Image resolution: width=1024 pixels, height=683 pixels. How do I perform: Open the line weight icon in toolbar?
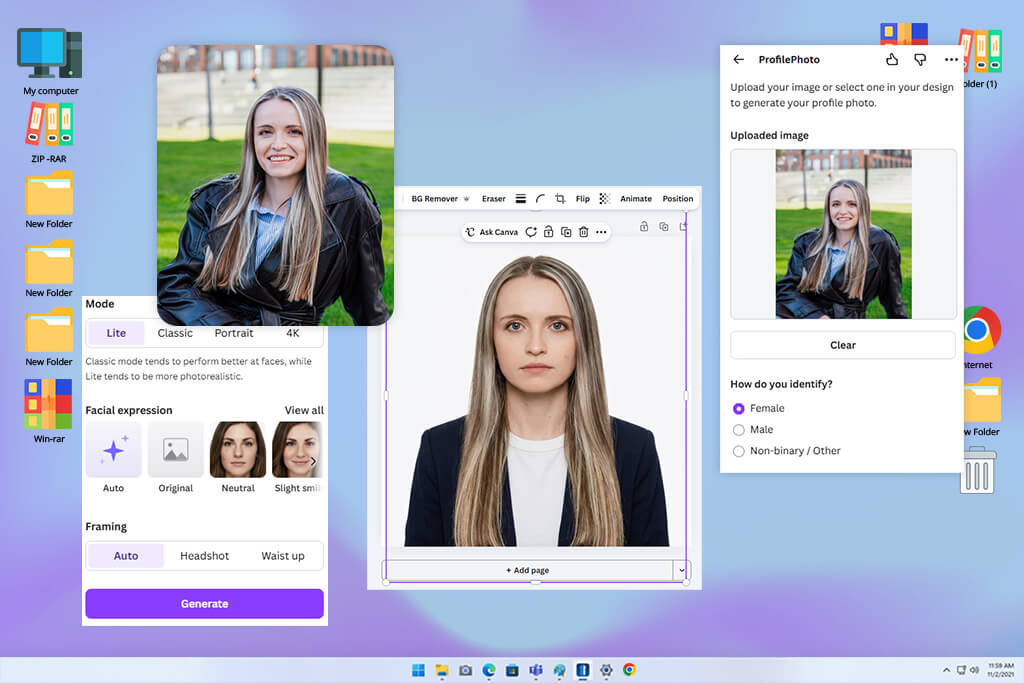[x=520, y=199]
